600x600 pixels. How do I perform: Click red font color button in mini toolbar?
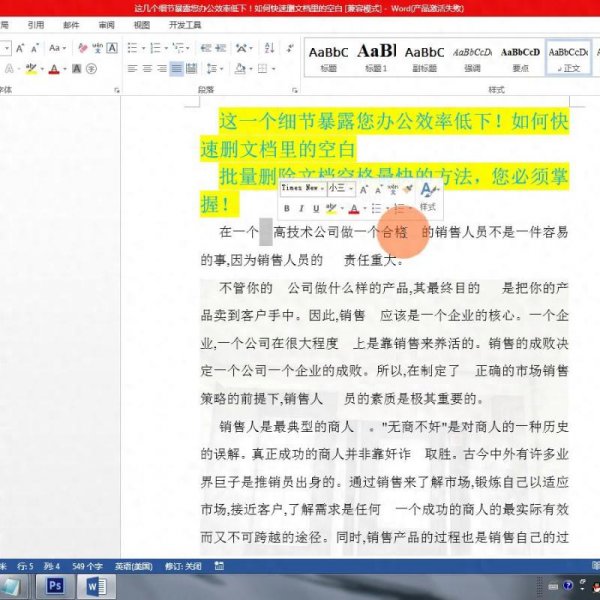coord(354,208)
